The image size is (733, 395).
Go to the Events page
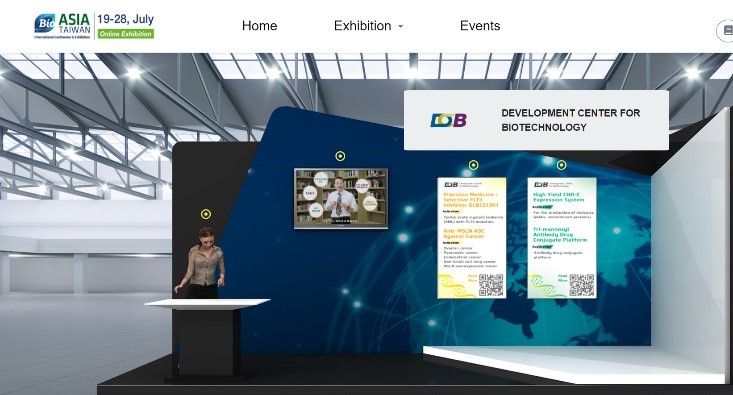(x=480, y=26)
